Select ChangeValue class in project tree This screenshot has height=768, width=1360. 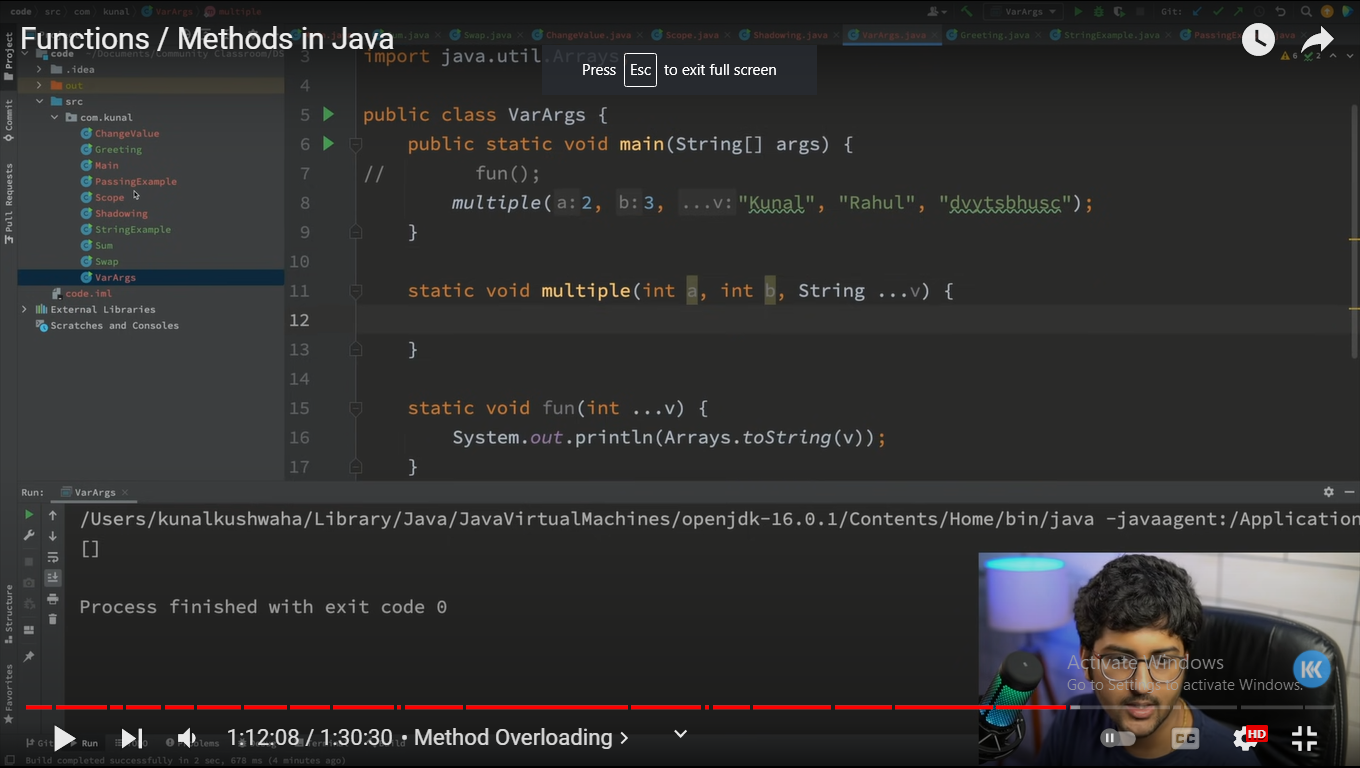(127, 133)
